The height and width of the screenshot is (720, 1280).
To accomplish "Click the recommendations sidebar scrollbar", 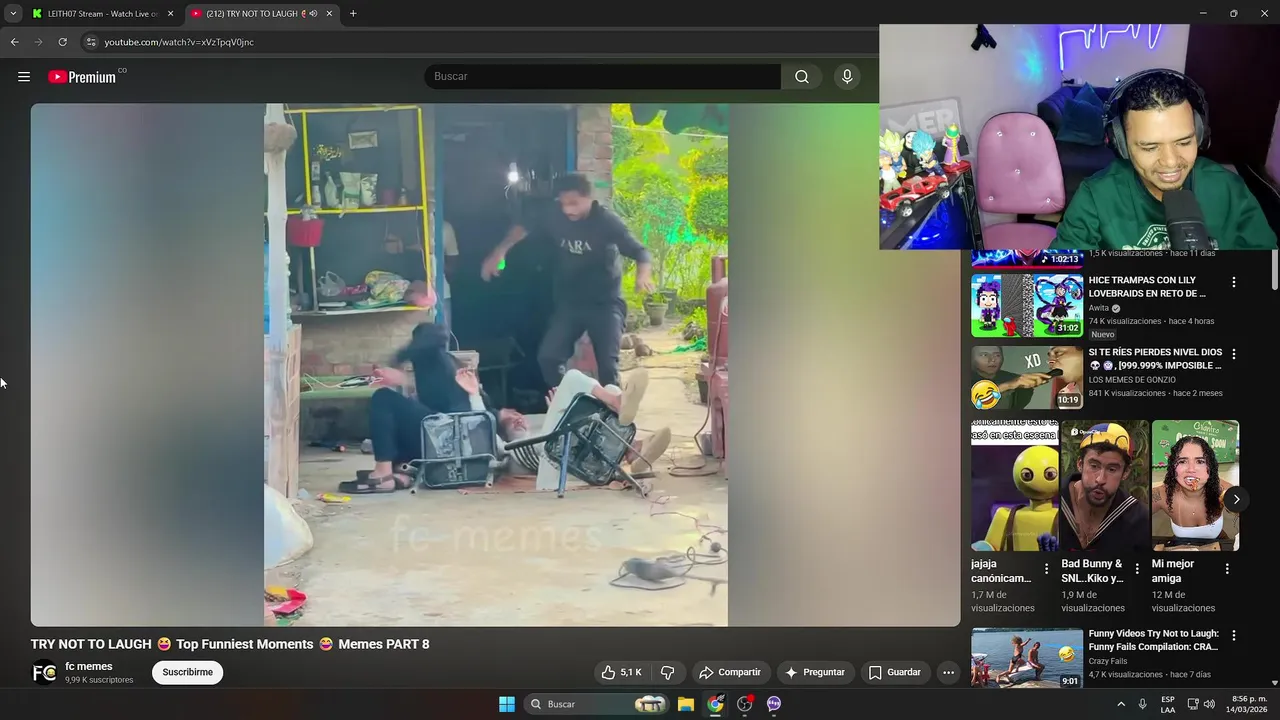I will (x=1274, y=270).
